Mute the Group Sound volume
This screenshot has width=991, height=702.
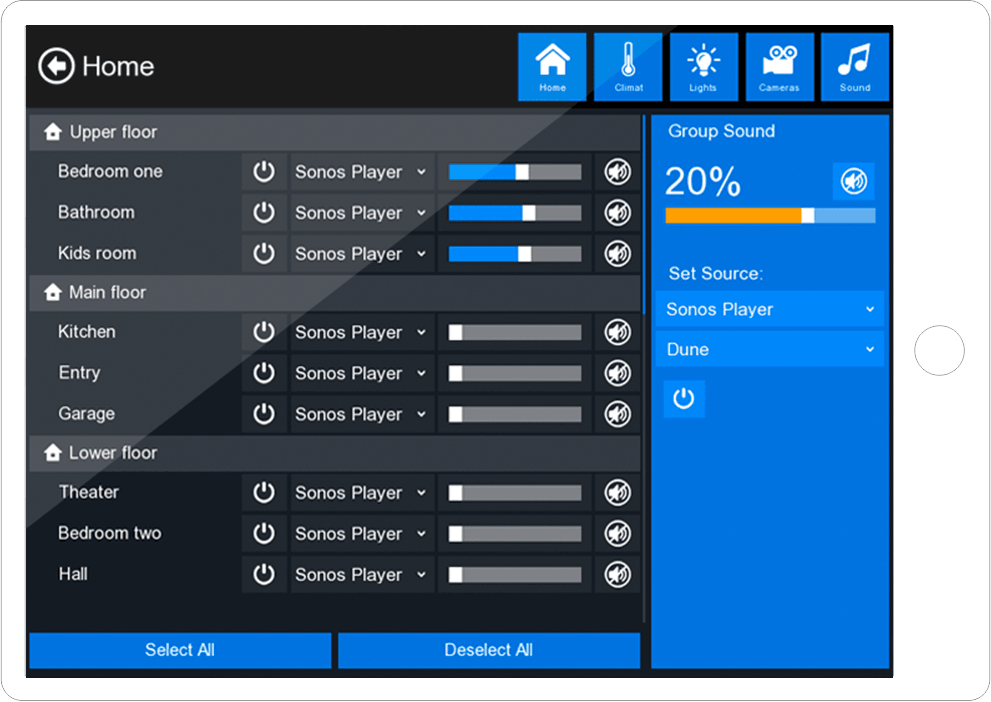click(853, 181)
